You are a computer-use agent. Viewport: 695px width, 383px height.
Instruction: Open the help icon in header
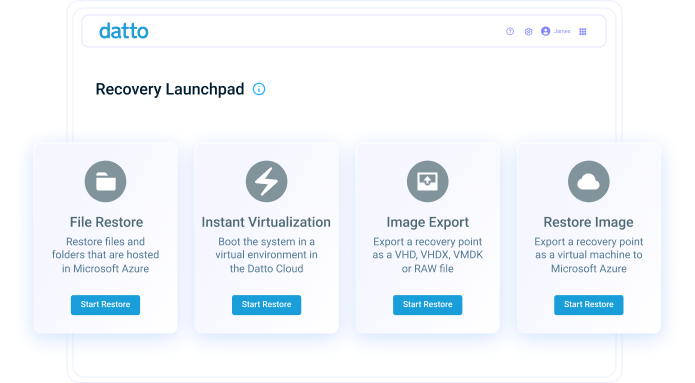point(510,31)
